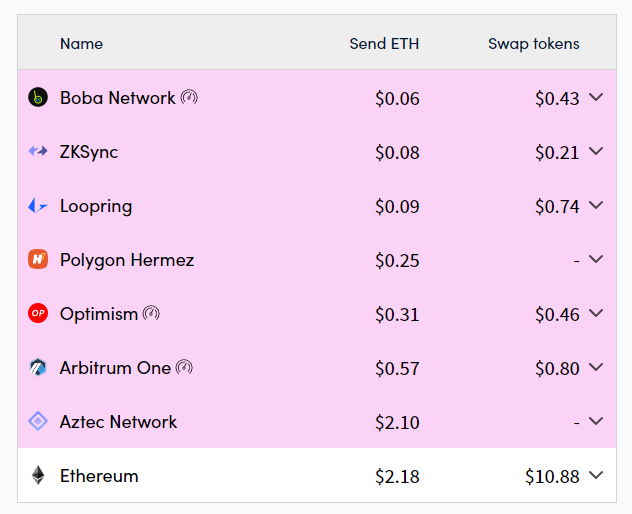Sort by the Swap tokens column header
The height and width of the screenshot is (514, 632).
[534, 44]
